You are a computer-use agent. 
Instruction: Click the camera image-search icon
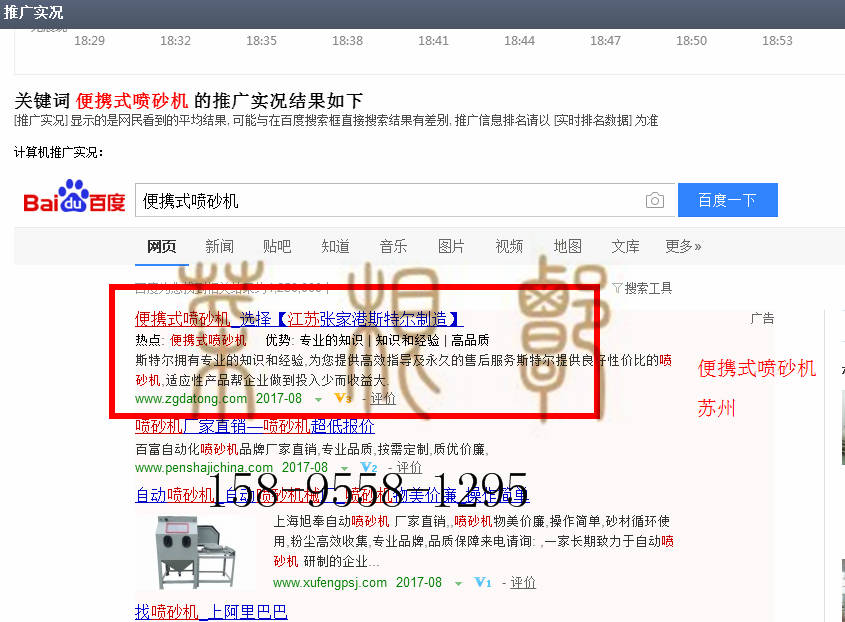click(655, 201)
